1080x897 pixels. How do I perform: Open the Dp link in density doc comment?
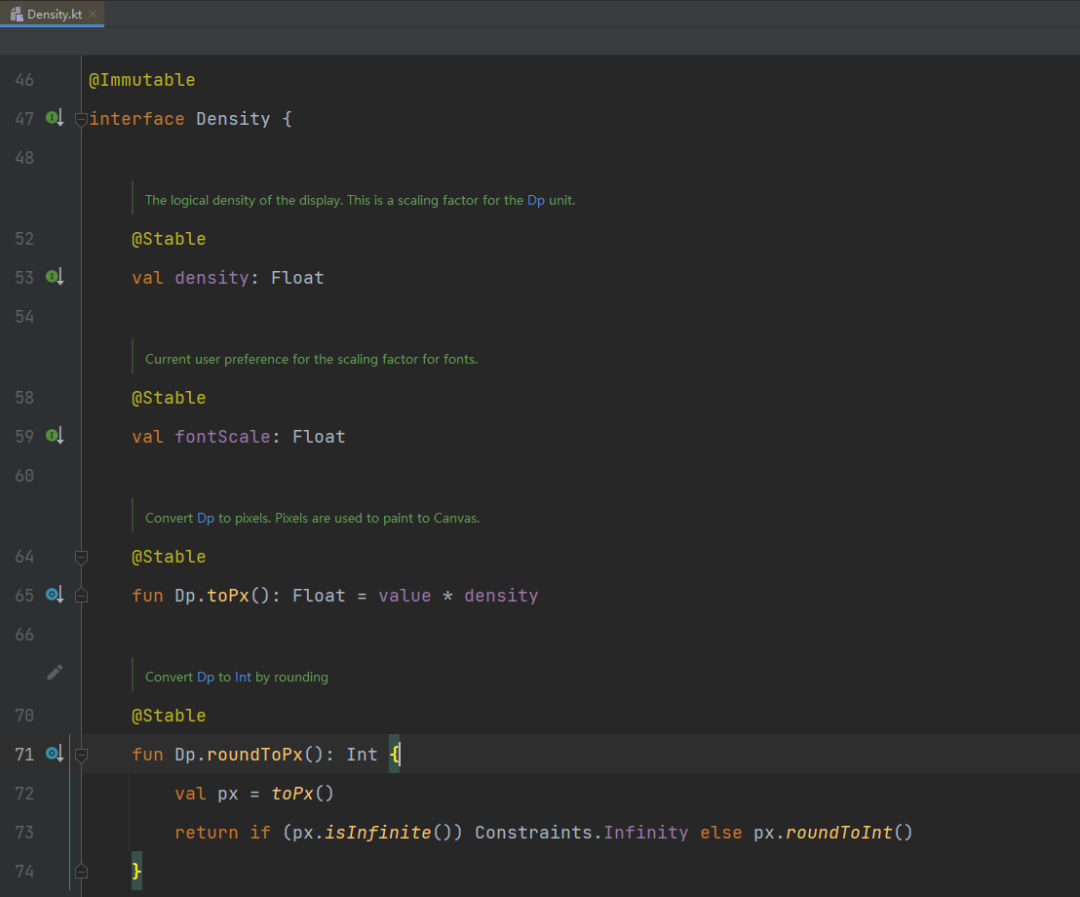click(536, 200)
